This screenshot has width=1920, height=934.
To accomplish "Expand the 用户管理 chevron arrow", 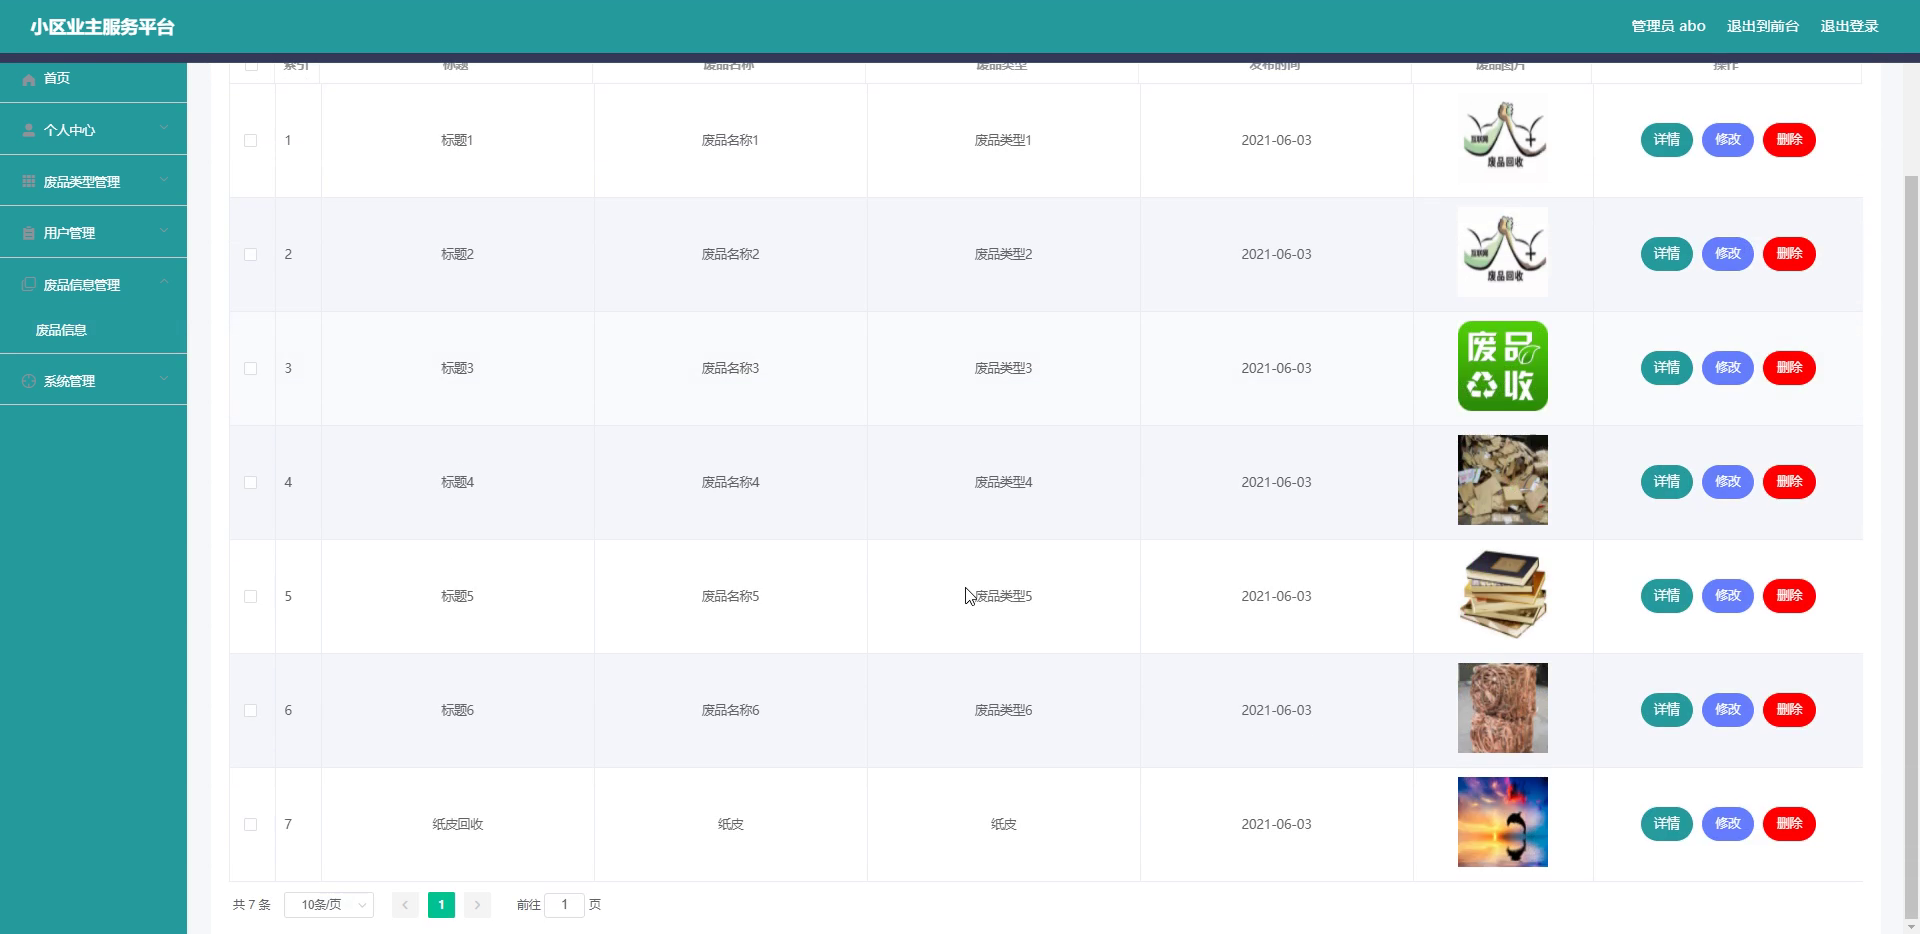I will [164, 232].
